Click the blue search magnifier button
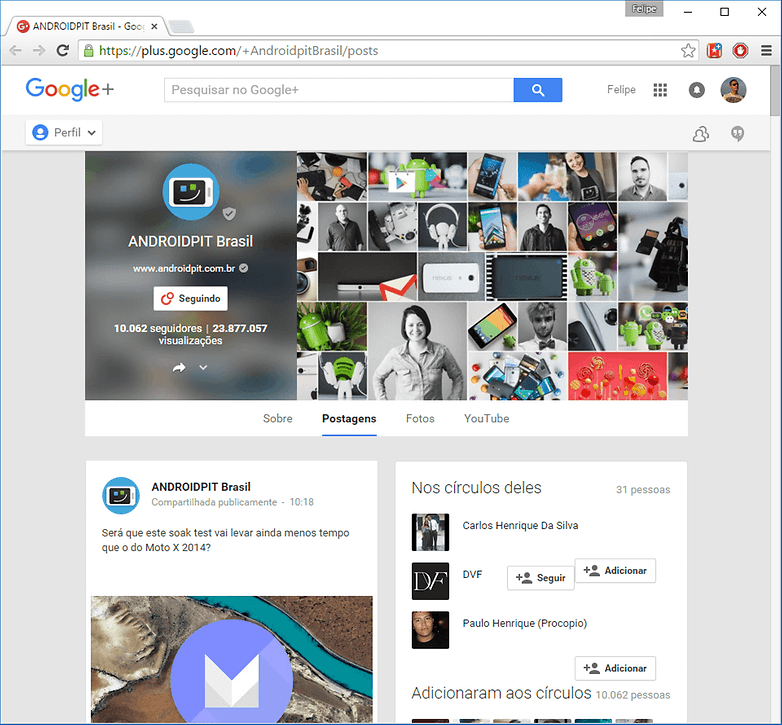Viewport: 782px width, 725px height. [538, 90]
